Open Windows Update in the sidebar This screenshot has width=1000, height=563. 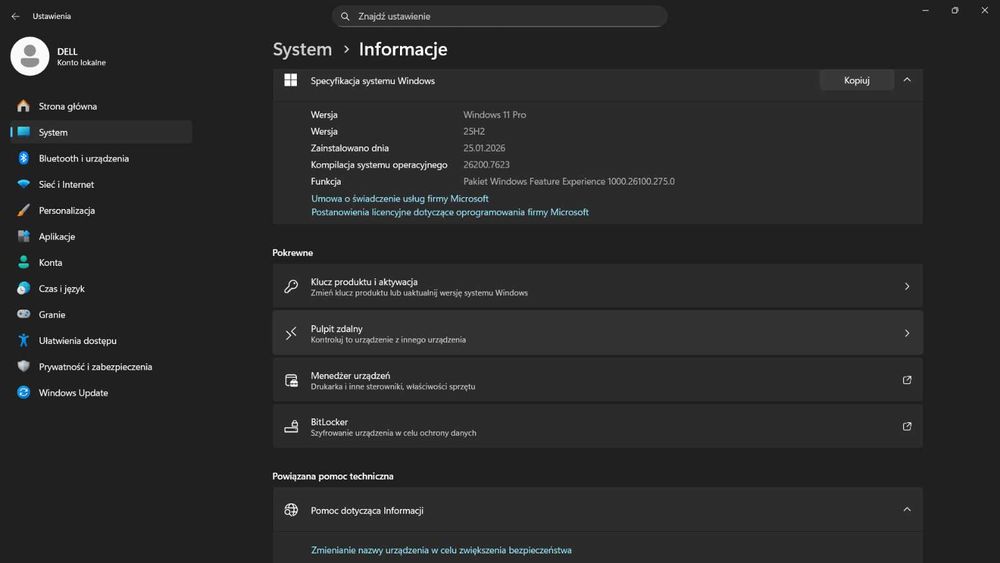click(101, 393)
